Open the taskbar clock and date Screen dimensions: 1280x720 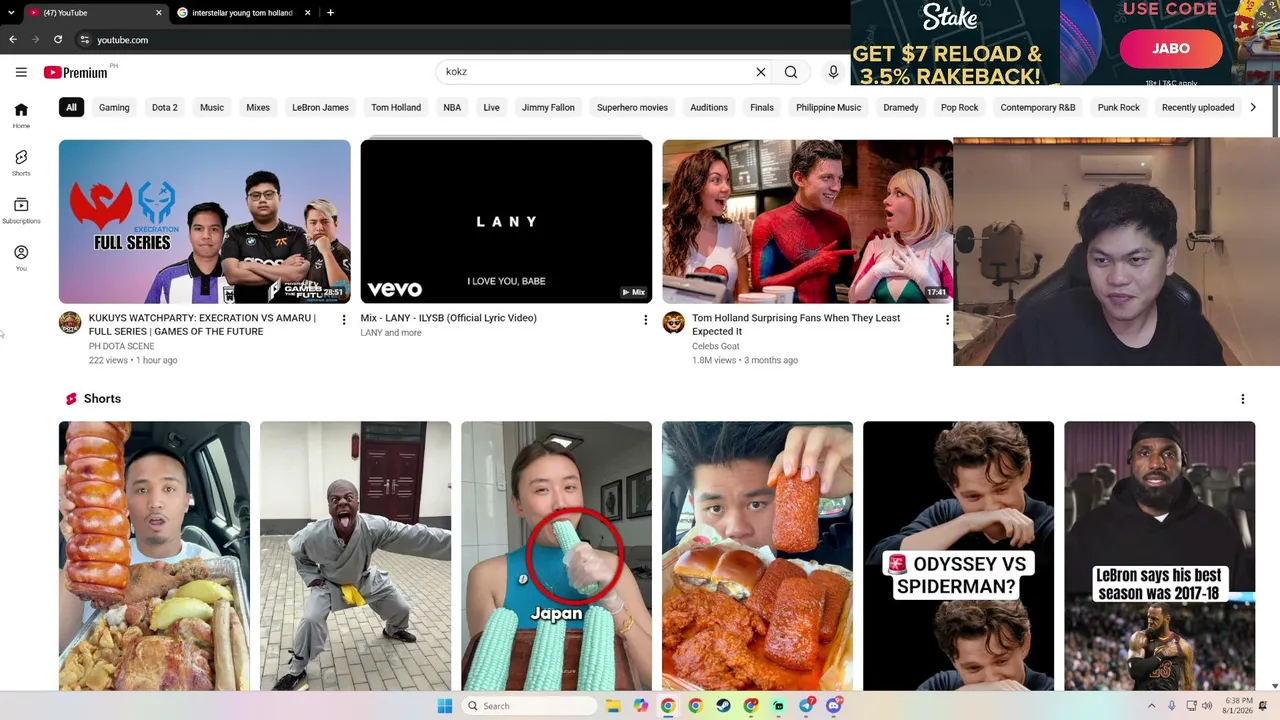[x=1238, y=706]
